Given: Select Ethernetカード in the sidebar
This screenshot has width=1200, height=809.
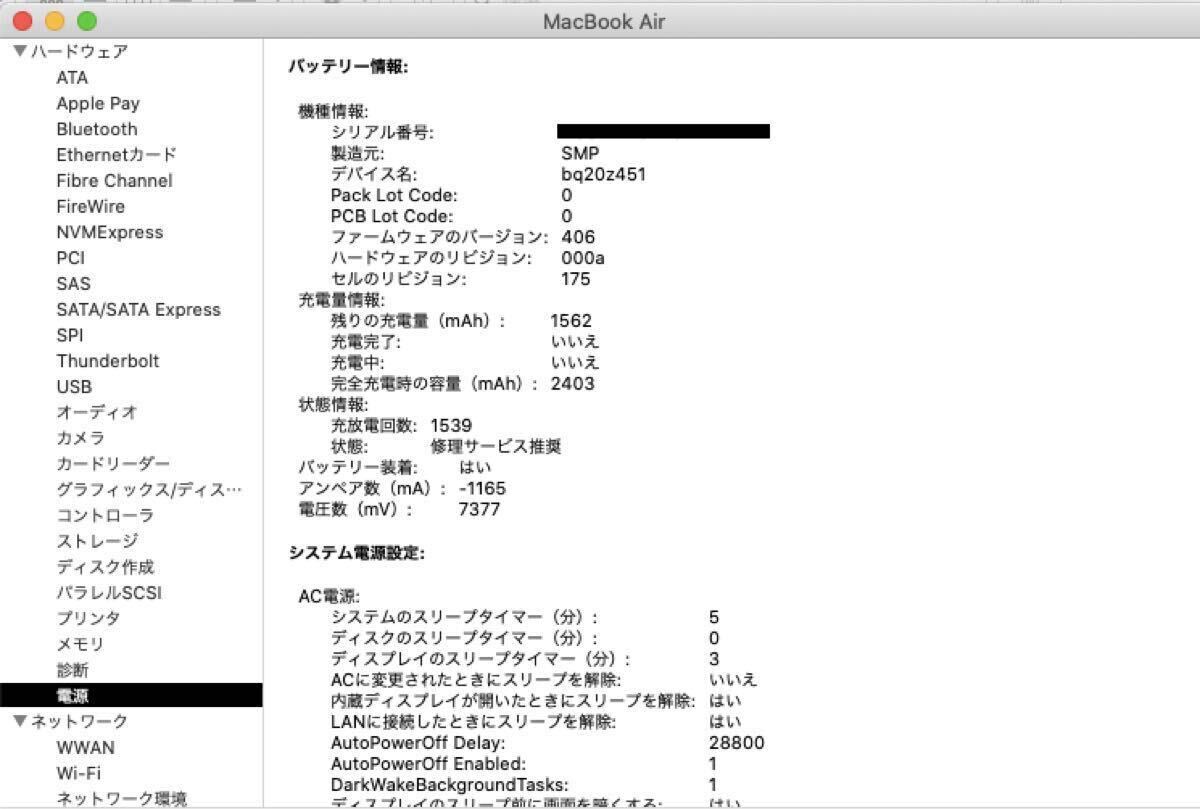Looking at the screenshot, I should [116, 155].
